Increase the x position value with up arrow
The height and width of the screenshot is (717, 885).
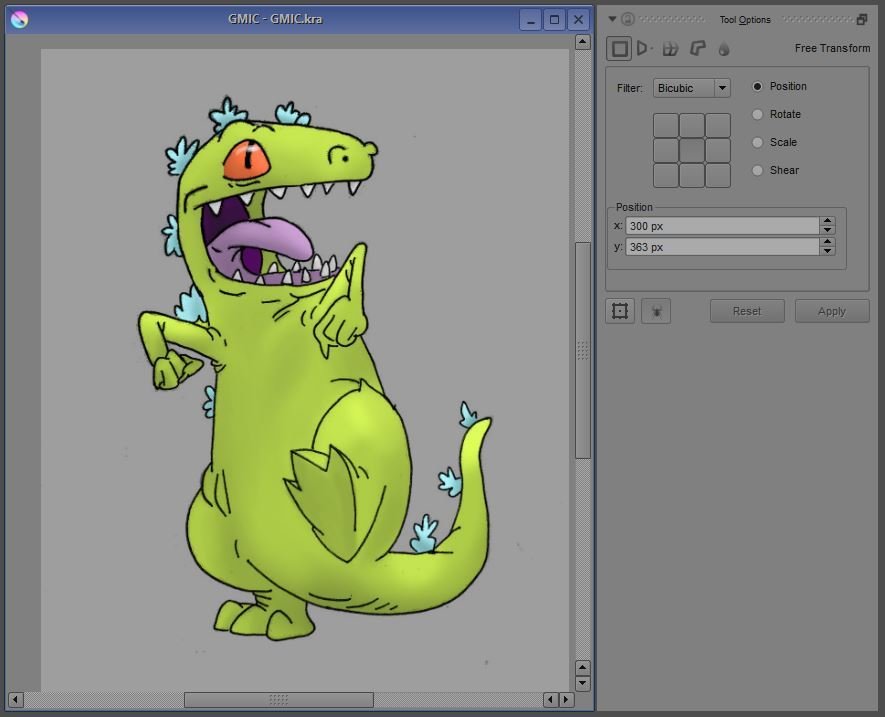coord(827,221)
